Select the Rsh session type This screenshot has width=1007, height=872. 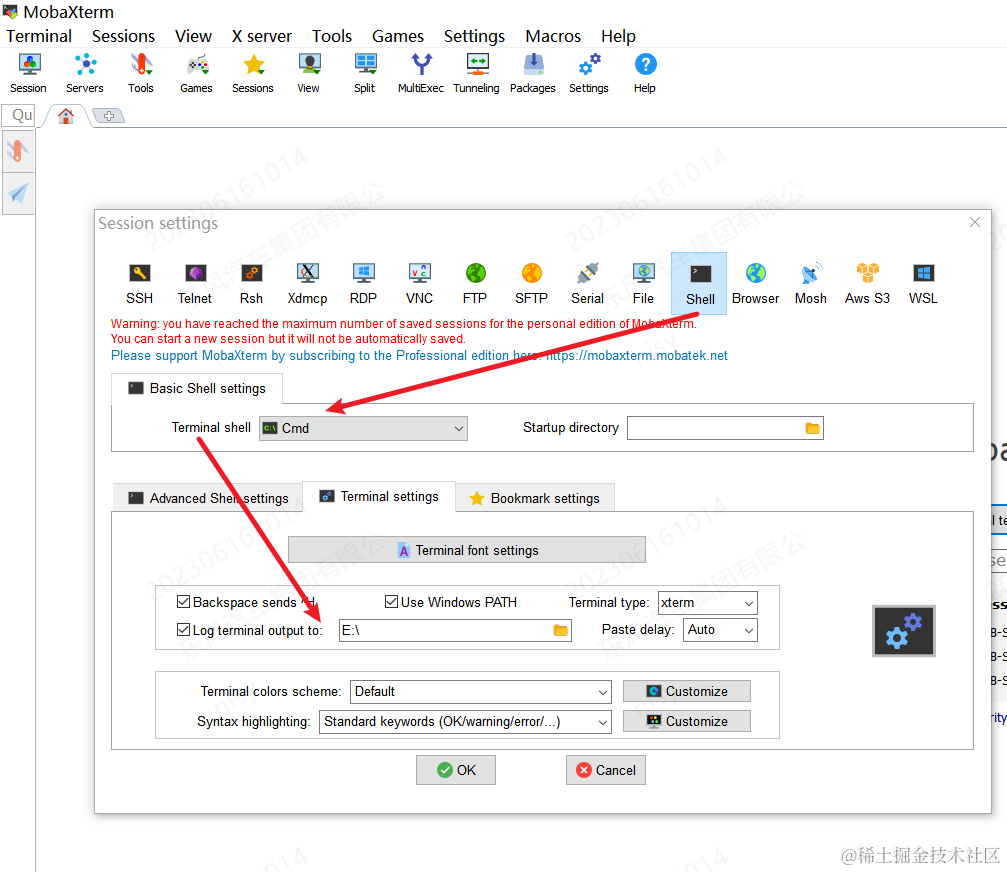pos(251,283)
